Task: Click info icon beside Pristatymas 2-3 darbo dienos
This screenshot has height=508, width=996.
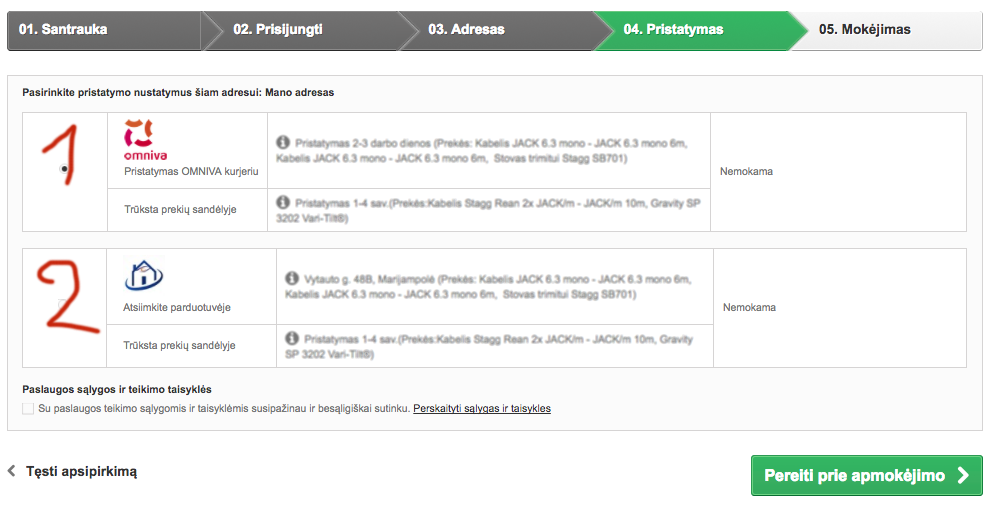Action: [x=283, y=143]
